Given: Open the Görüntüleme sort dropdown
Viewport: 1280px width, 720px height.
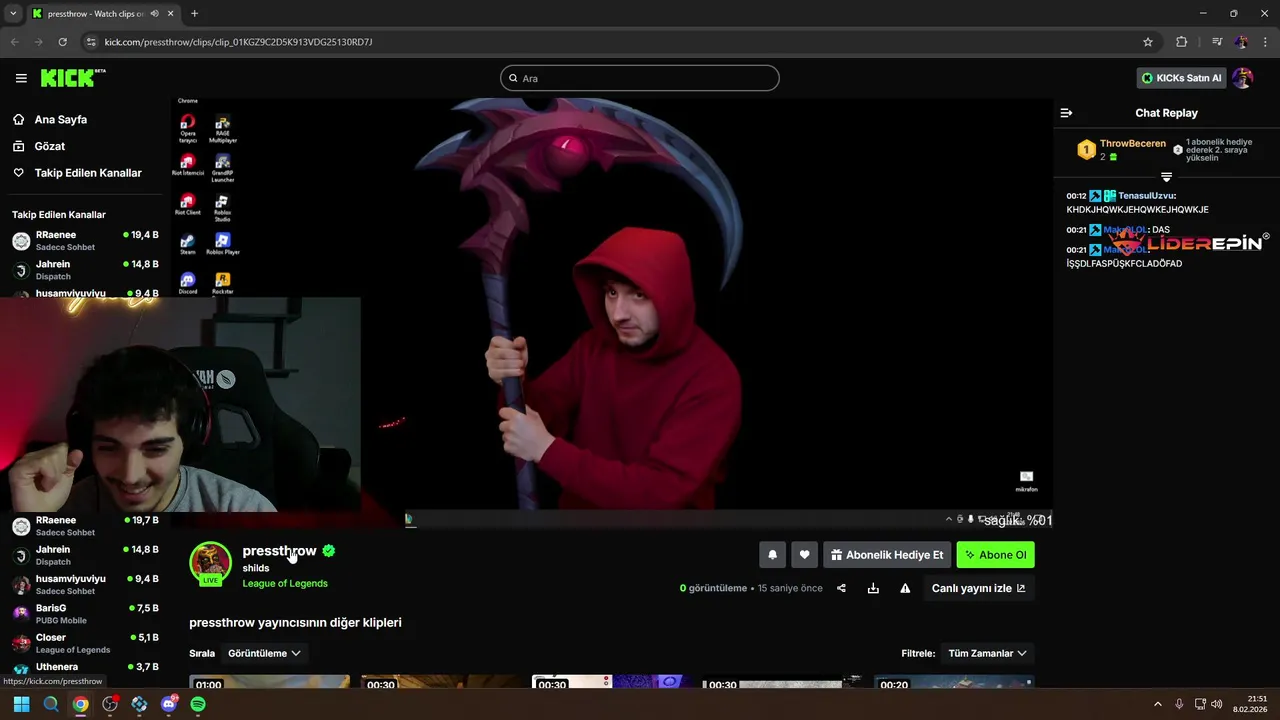Looking at the screenshot, I should pyautogui.click(x=264, y=653).
